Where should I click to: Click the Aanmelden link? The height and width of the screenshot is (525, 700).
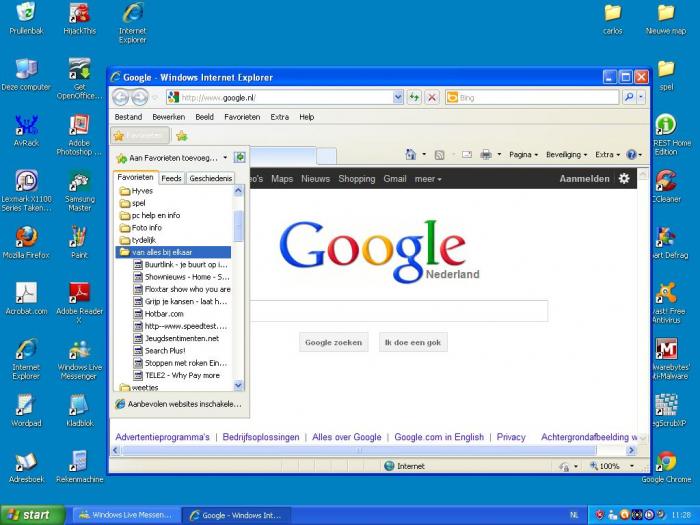(x=584, y=179)
